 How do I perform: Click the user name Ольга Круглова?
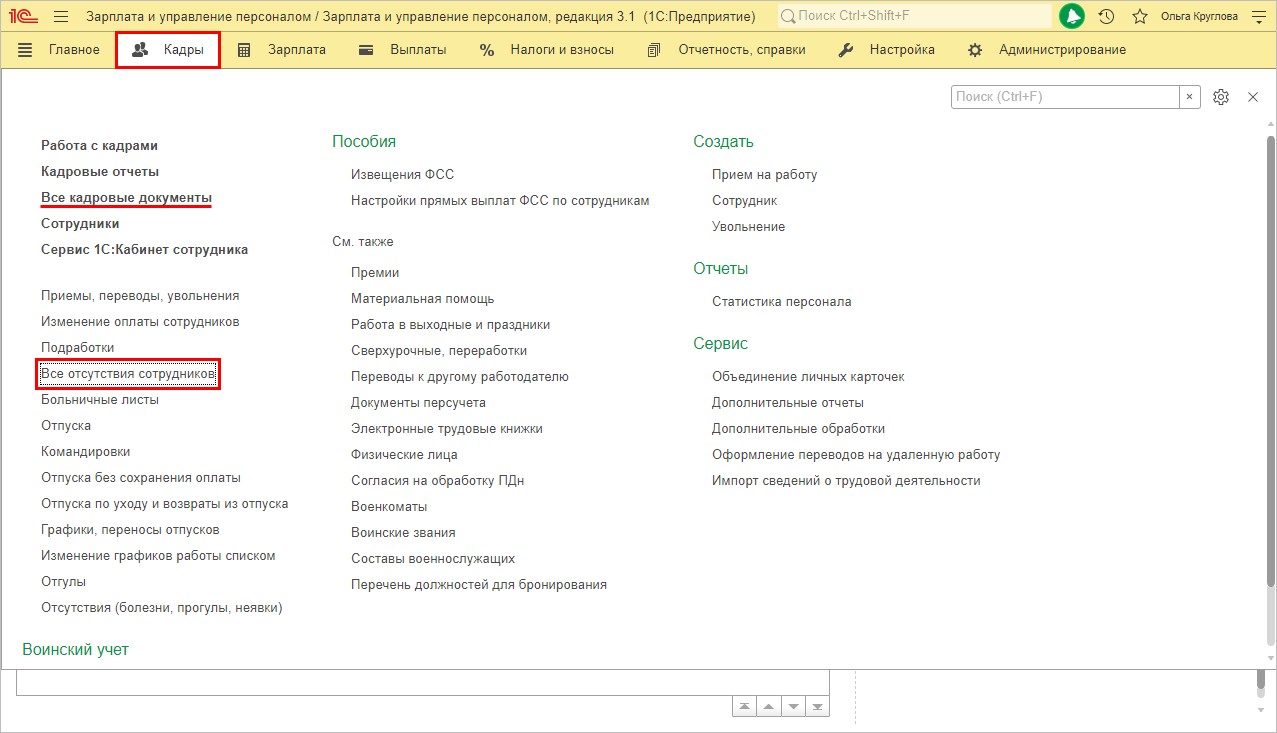[1199, 17]
